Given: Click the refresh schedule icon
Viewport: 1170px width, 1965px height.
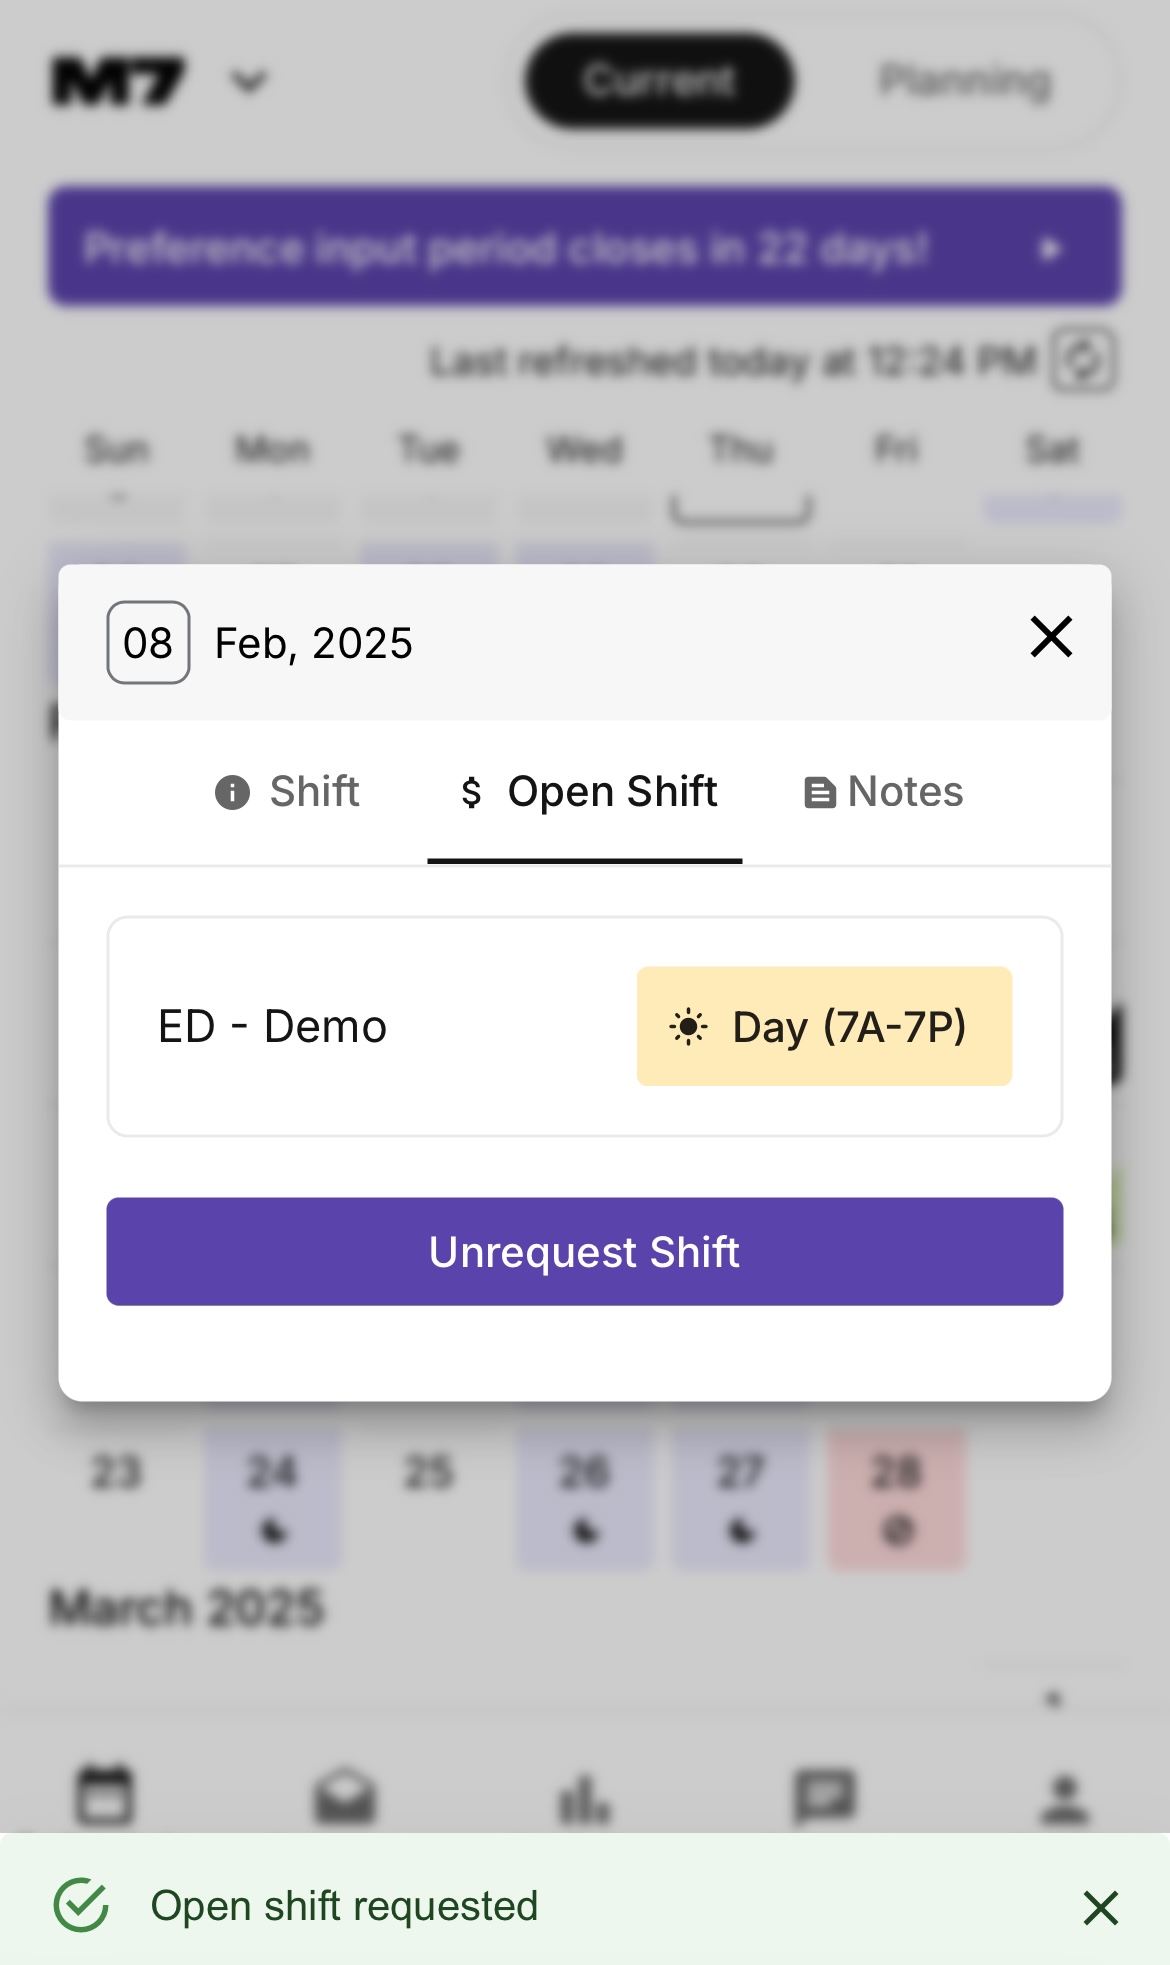Looking at the screenshot, I should [x=1084, y=360].
